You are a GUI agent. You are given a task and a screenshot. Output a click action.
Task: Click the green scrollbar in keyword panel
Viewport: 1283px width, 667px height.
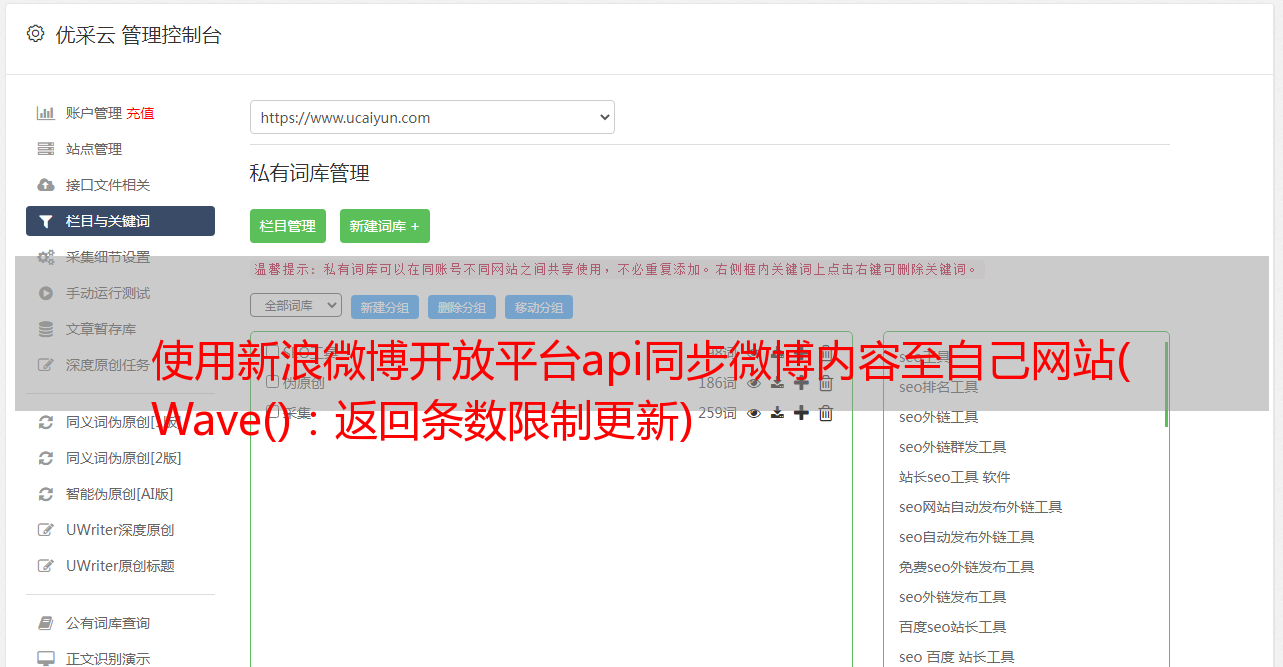click(x=1166, y=384)
